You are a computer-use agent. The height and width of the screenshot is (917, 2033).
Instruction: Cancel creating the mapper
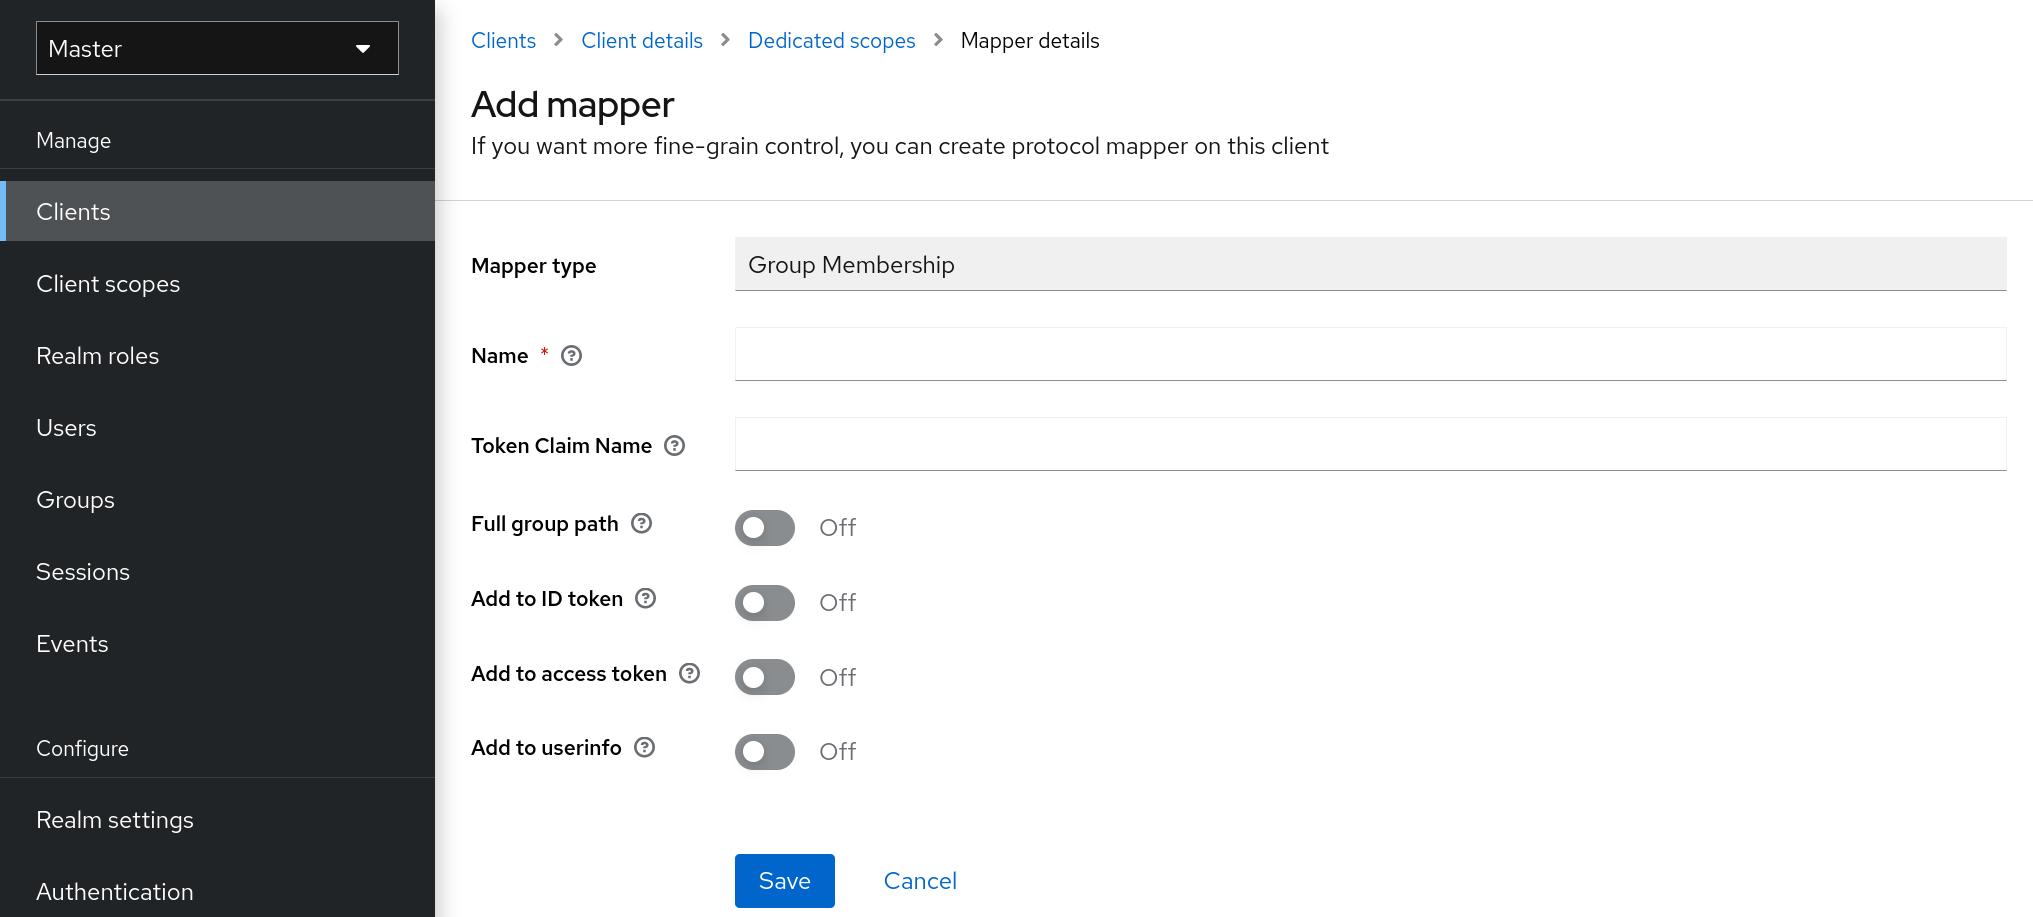[x=919, y=881]
